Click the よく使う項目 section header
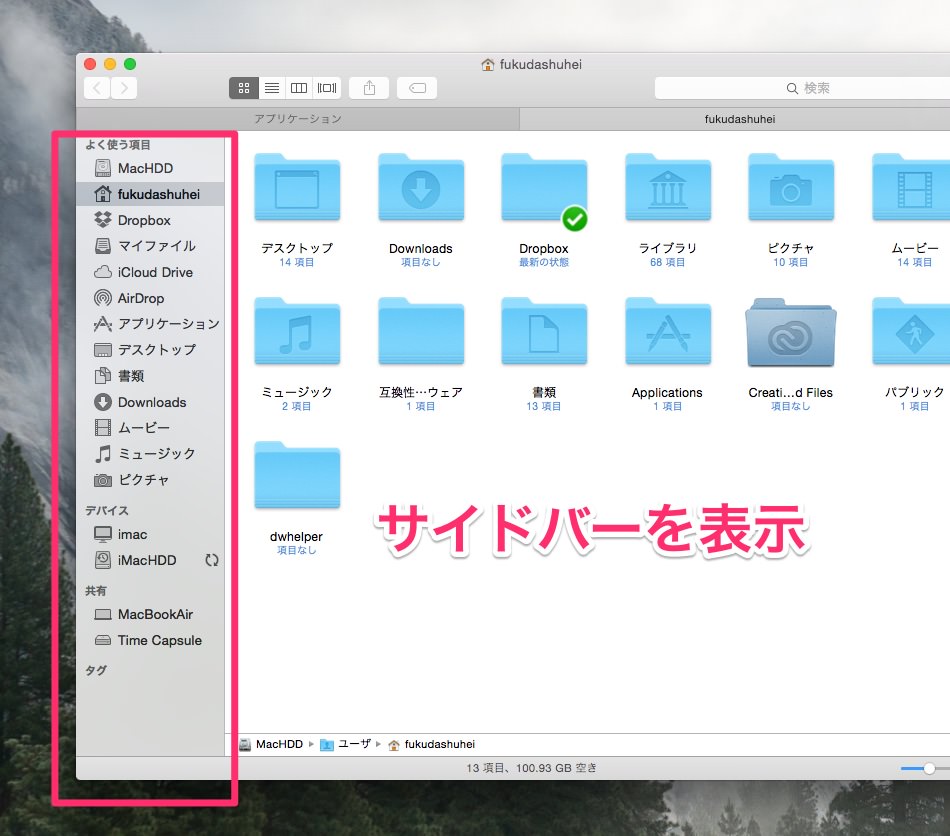The image size is (950, 836). coord(118,144)
